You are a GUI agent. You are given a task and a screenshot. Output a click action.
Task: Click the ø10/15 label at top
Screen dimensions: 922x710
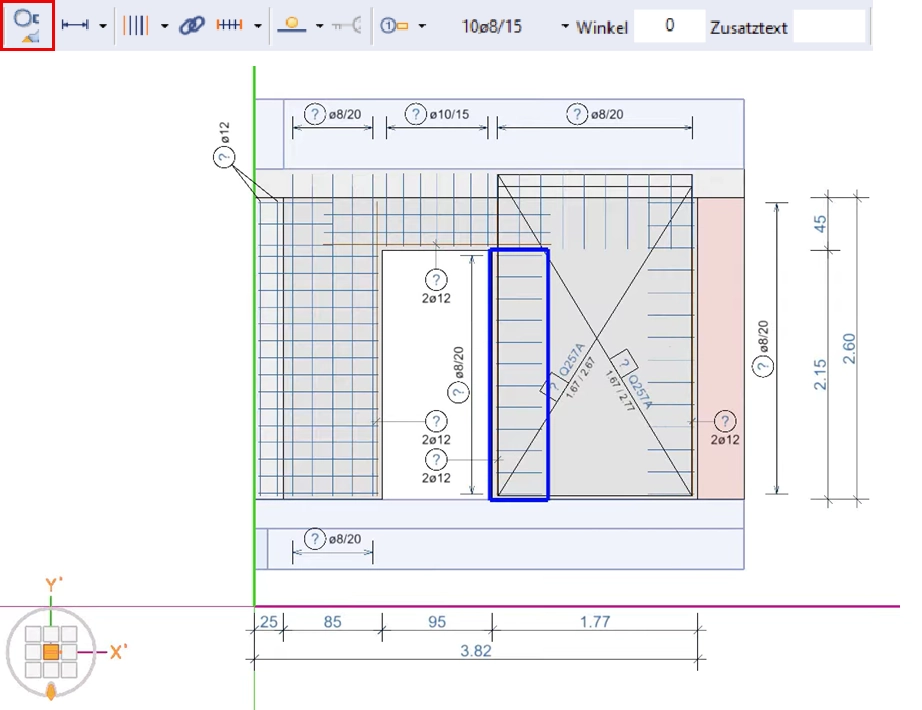point(449,115)
